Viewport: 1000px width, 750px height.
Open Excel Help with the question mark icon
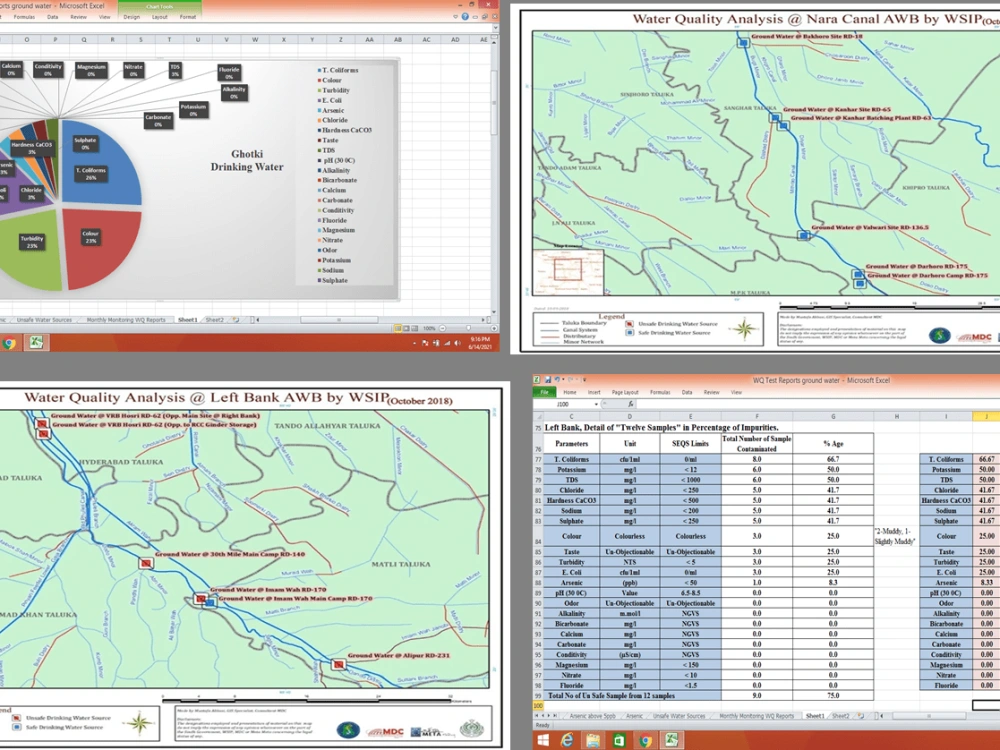pyautogui.click(x=465, y=17)
